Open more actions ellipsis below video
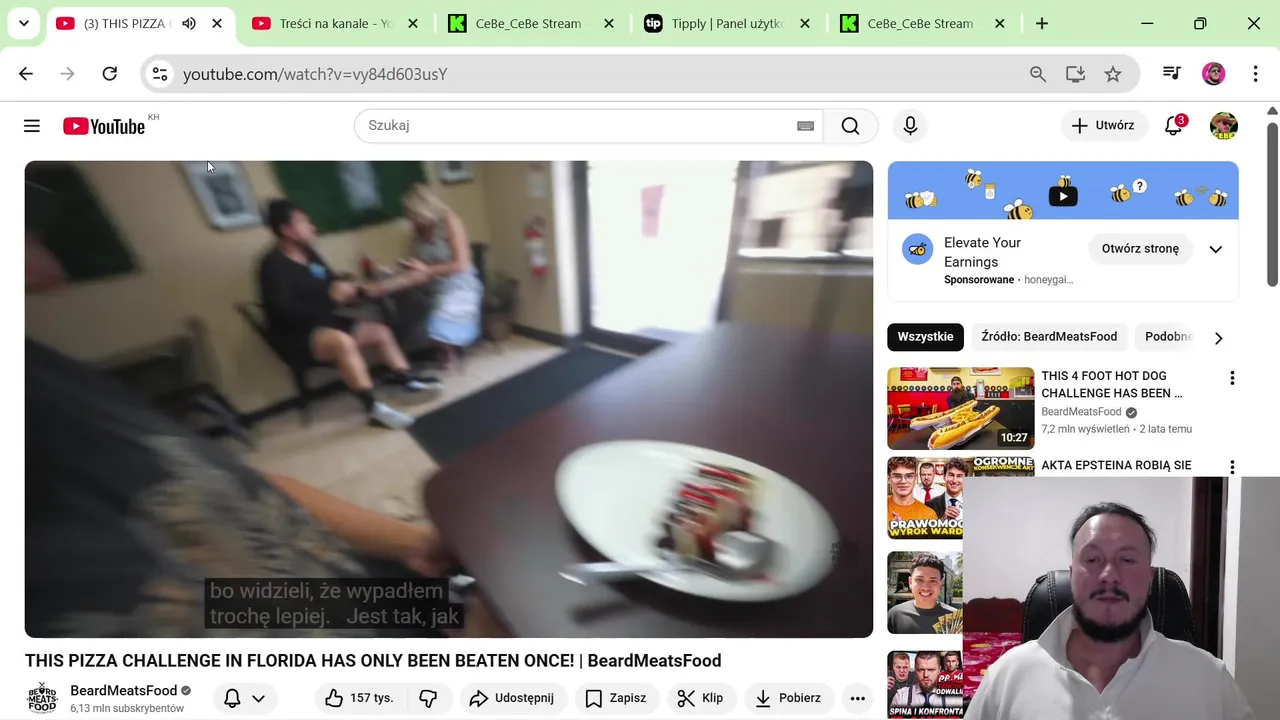The image size is (1280, 720). point(857,698)
